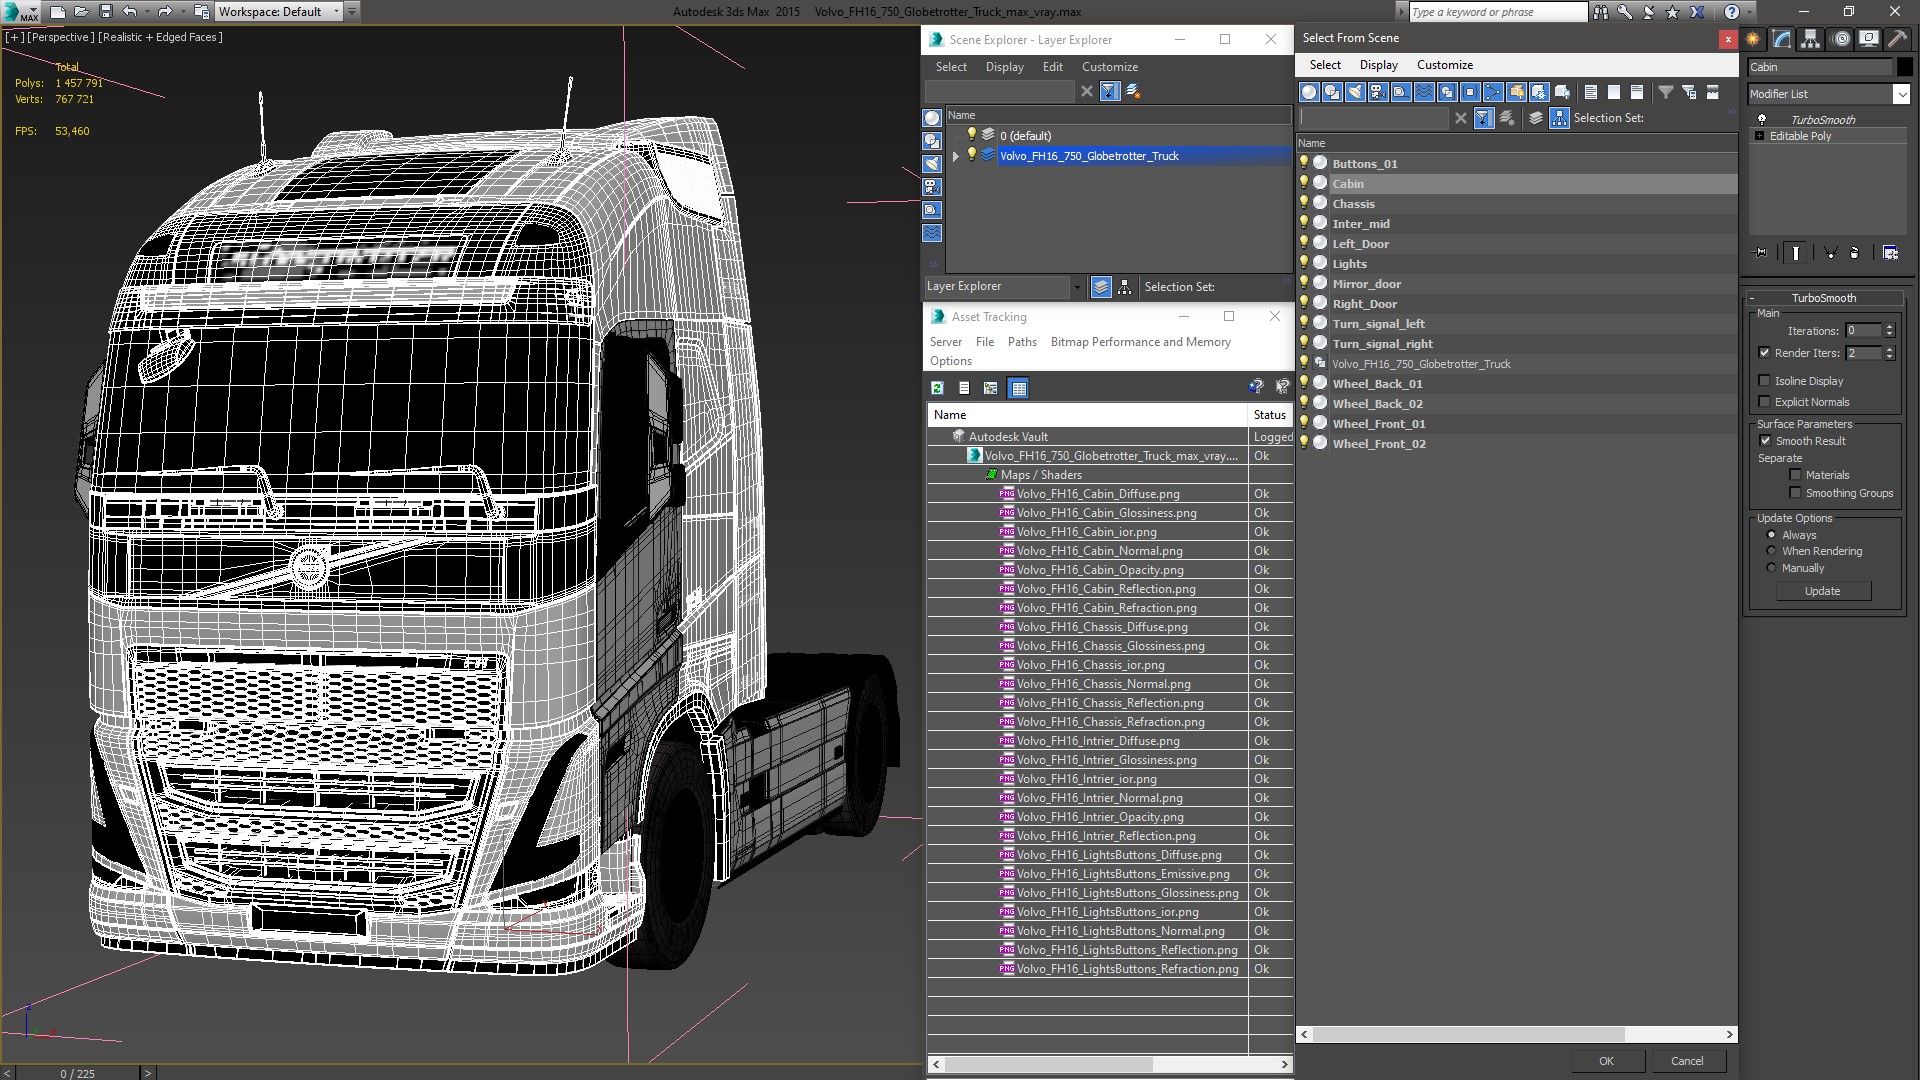Select Wheel_Front_01 in object list

tap(1378, 424)
